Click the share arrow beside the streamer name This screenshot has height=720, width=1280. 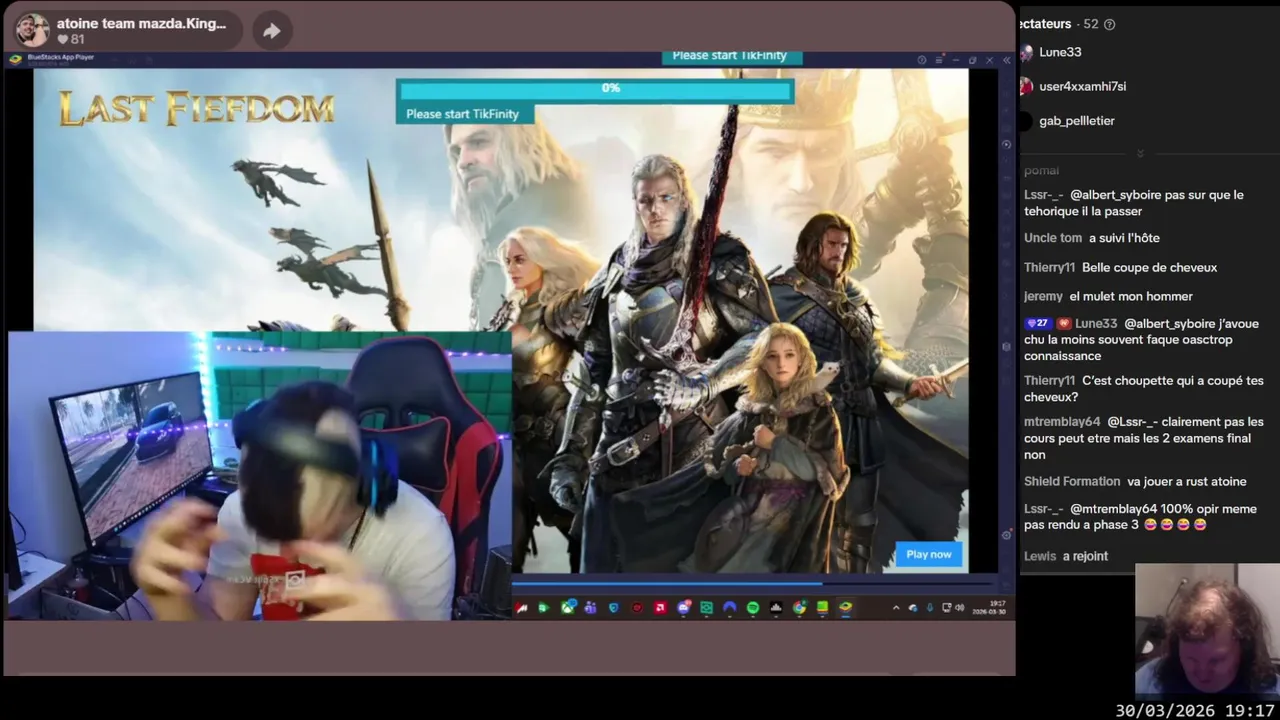(272, 31)
